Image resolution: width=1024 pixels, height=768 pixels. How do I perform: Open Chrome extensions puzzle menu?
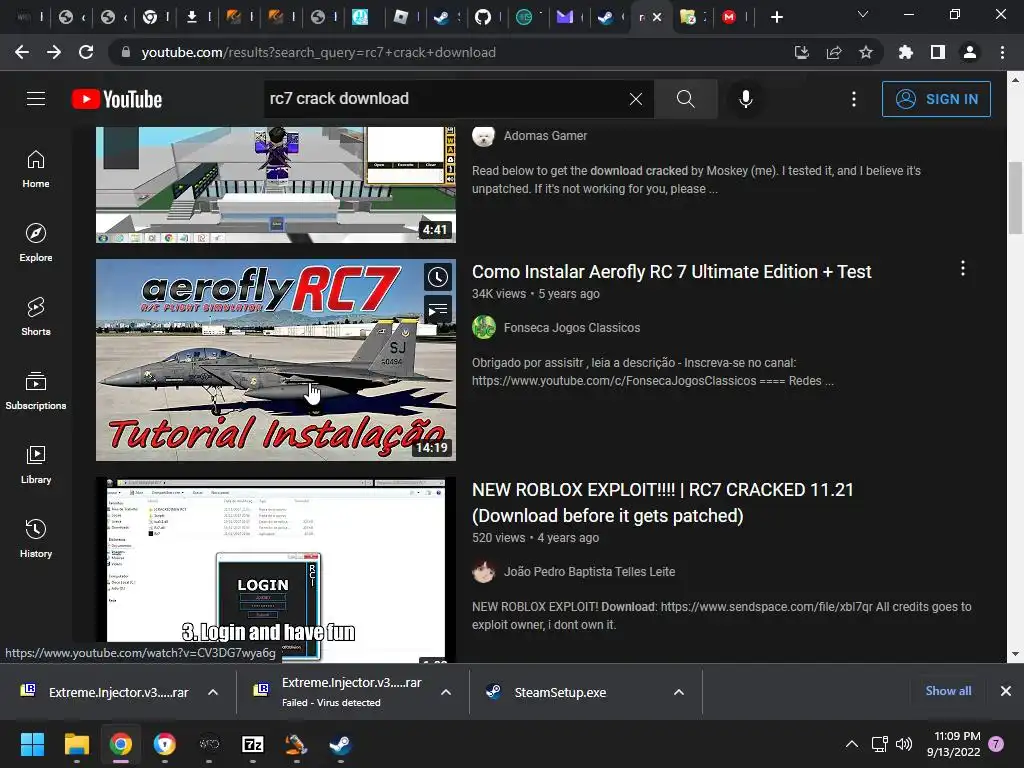[x=905, y=52]
